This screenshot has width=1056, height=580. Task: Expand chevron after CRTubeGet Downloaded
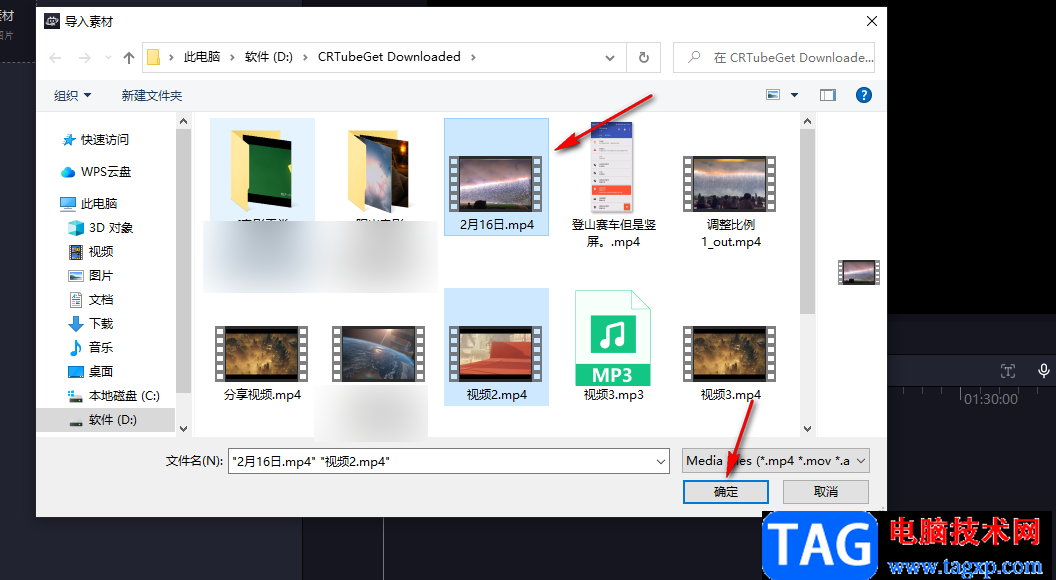click(x=473, y=58)
